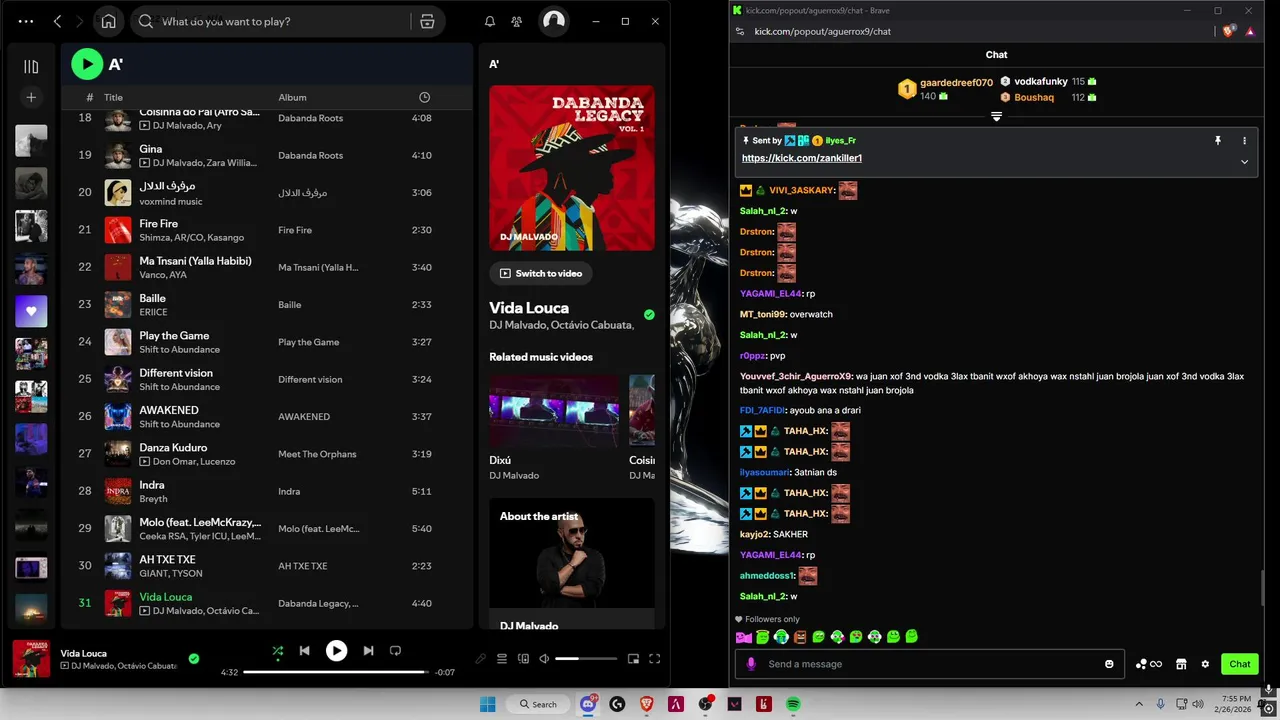Toggle saved checkmark next to Vida Louca title in side panel

tap(649, 315)
